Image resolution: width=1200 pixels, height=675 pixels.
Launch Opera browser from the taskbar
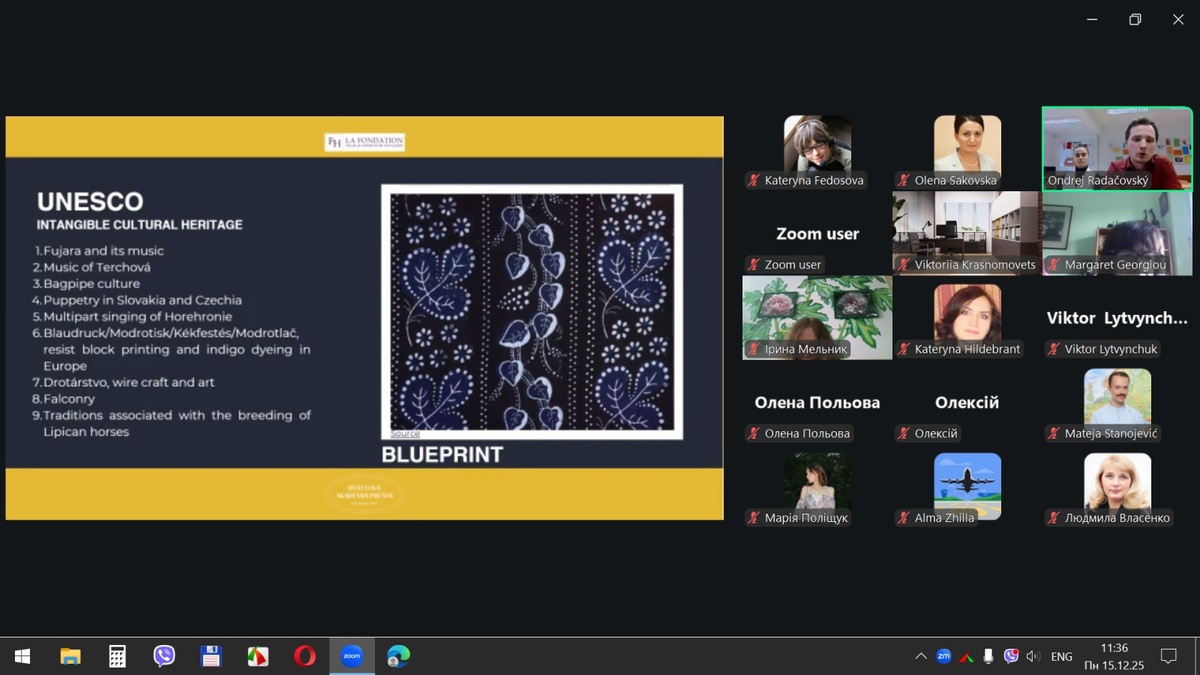(x=305, y=656)
